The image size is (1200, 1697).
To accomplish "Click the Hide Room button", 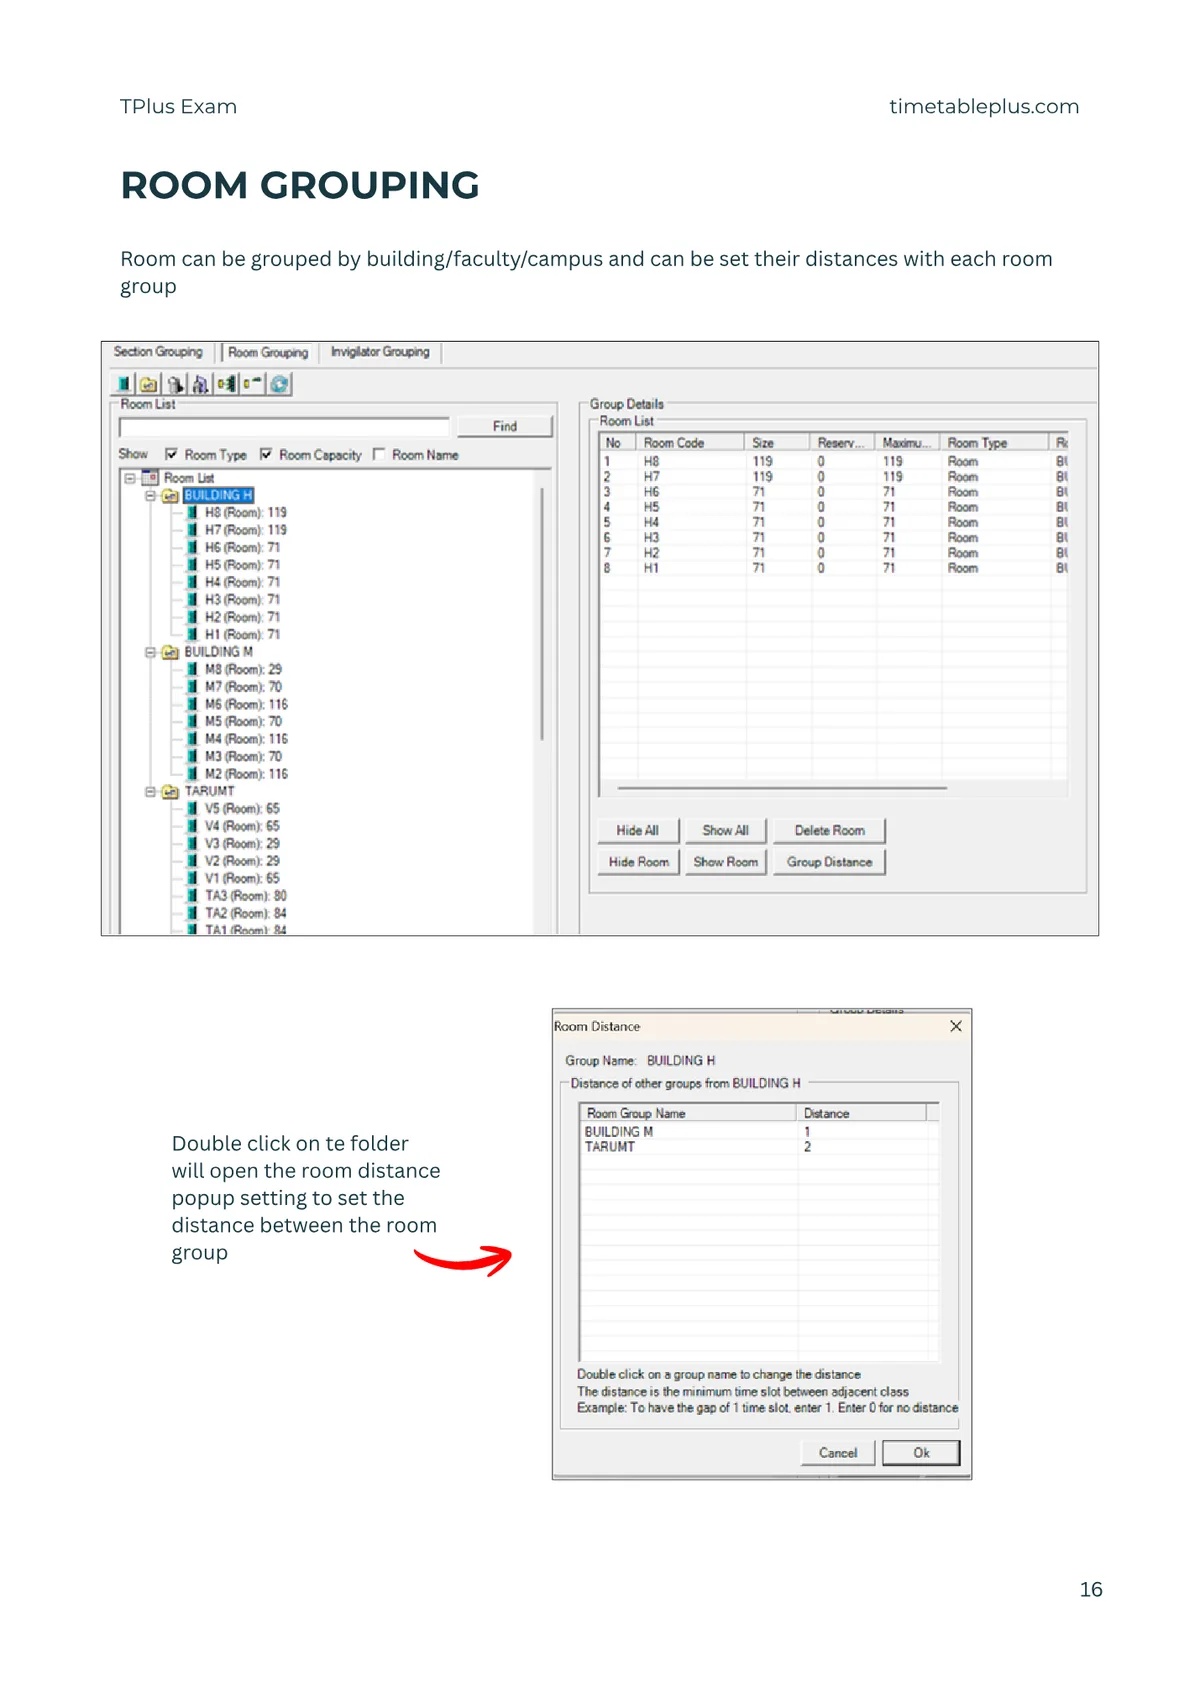I will tap(638, 862).
